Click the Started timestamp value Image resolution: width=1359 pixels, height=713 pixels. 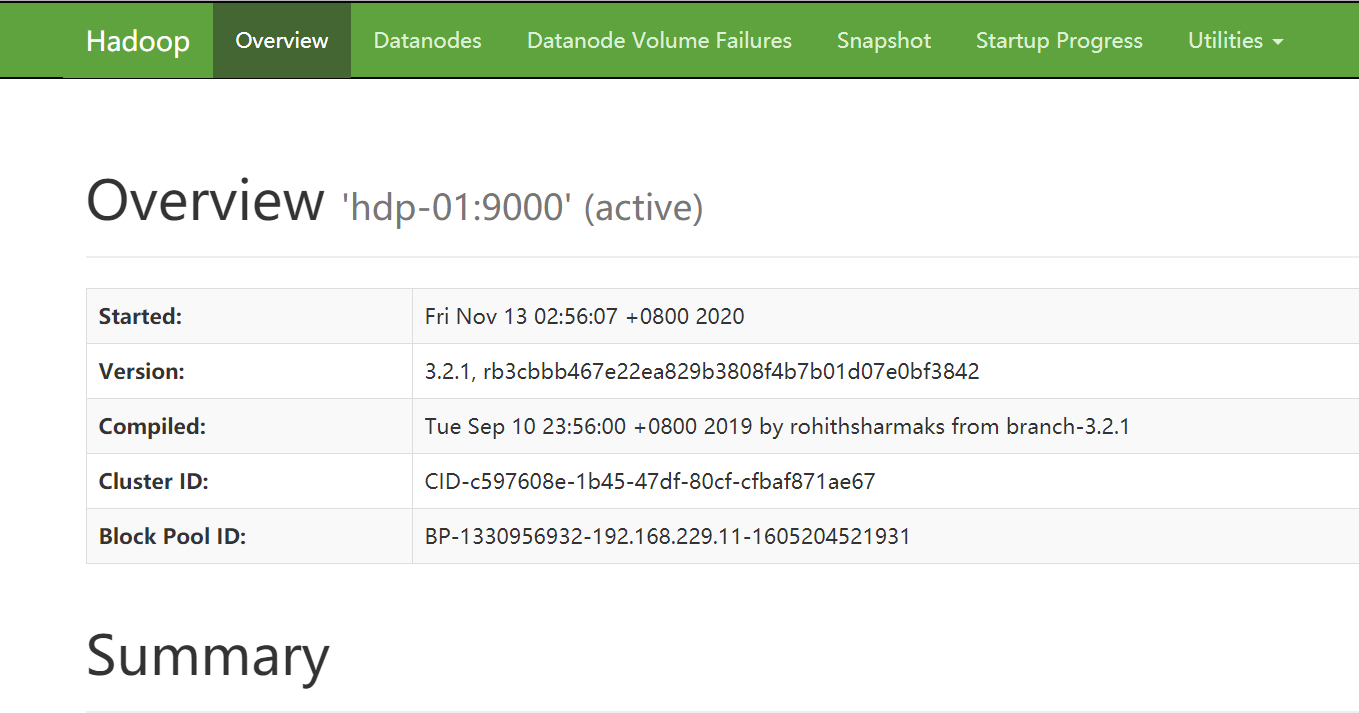tap(584, 317)
